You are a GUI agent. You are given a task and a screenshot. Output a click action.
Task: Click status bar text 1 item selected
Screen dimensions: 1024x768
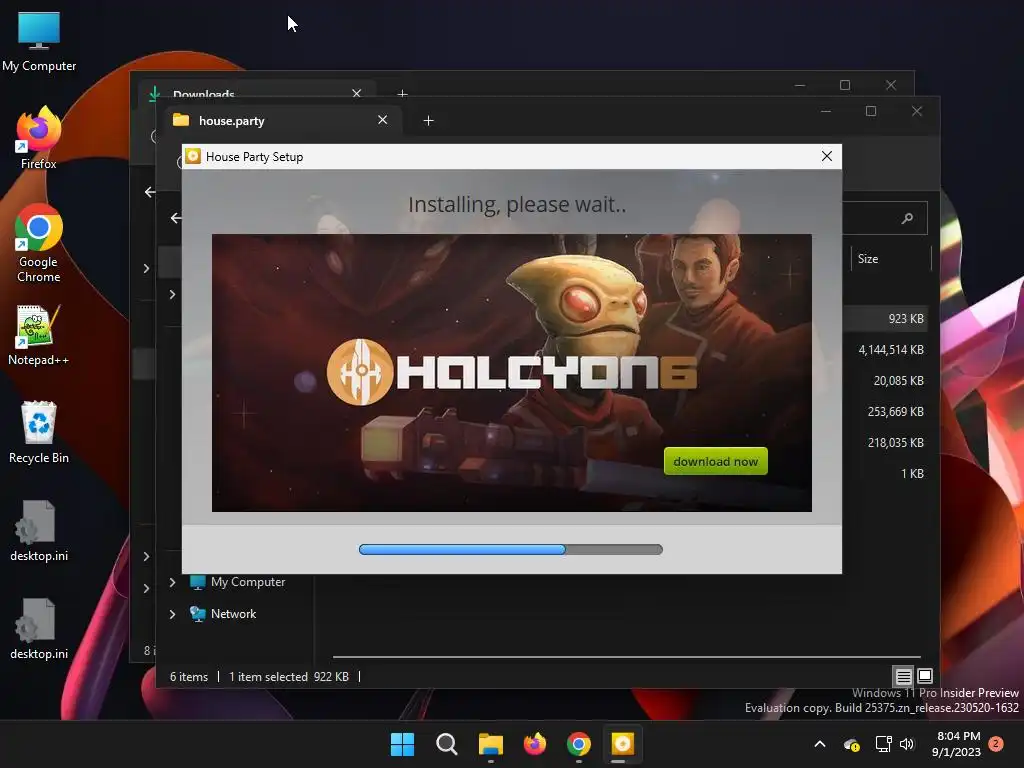pyautogui.click(x=268, y=677)
